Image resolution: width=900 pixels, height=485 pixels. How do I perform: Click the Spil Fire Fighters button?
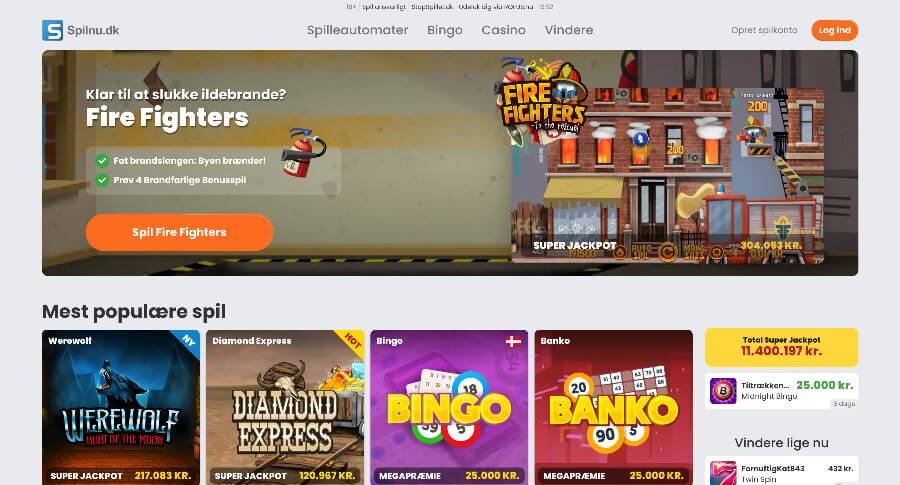pos(180,232)
